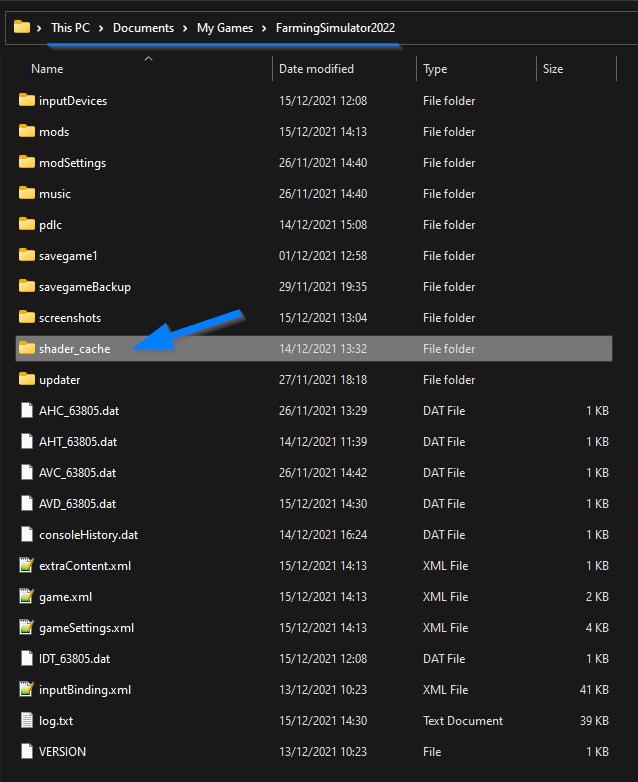Select the savegameBackup folder row

pos(85,287)
